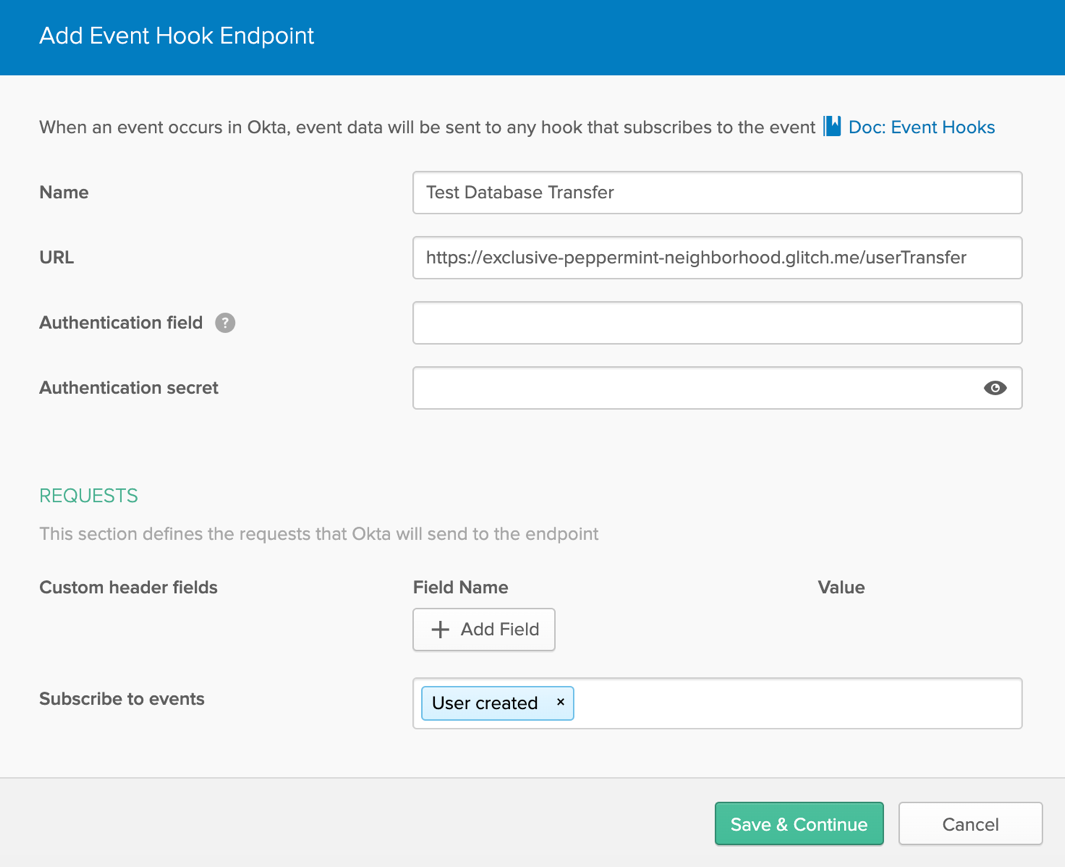Open the Doc: Event Hooks link
The image size is (1065, 867).
point(920,127)
